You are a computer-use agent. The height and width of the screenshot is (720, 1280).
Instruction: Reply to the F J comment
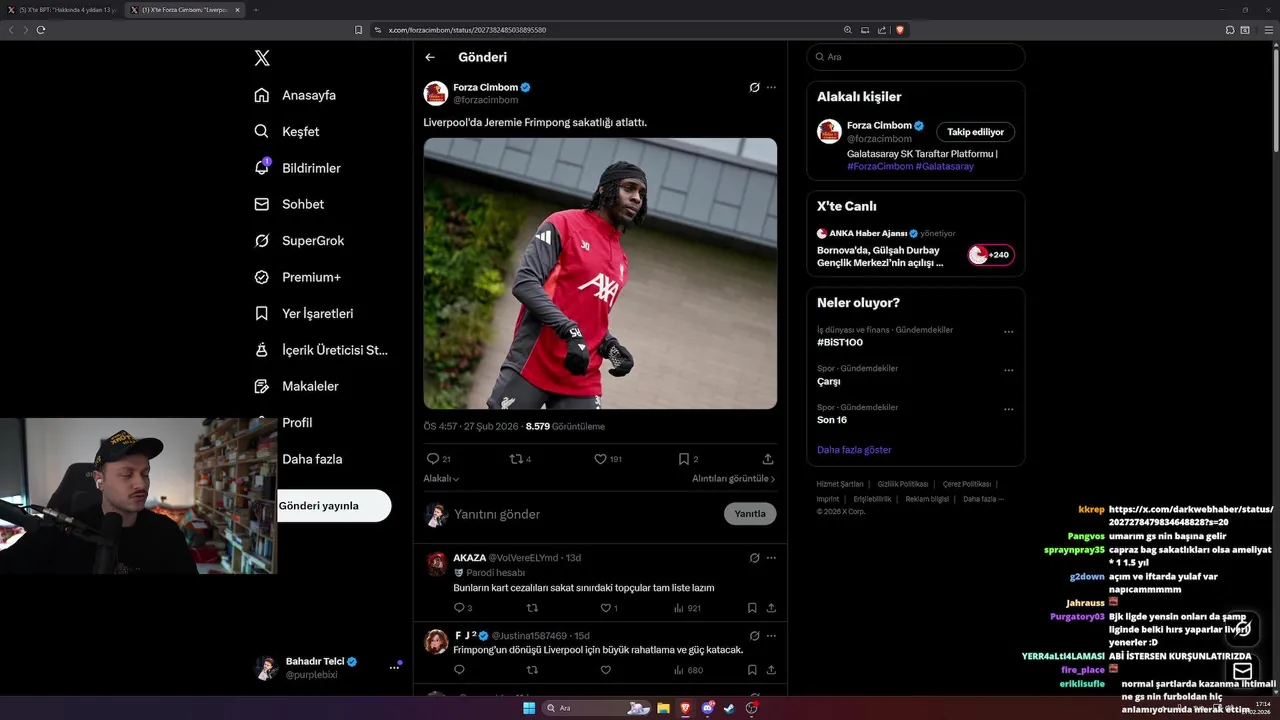pyautogui.click(x=460, y=670)
